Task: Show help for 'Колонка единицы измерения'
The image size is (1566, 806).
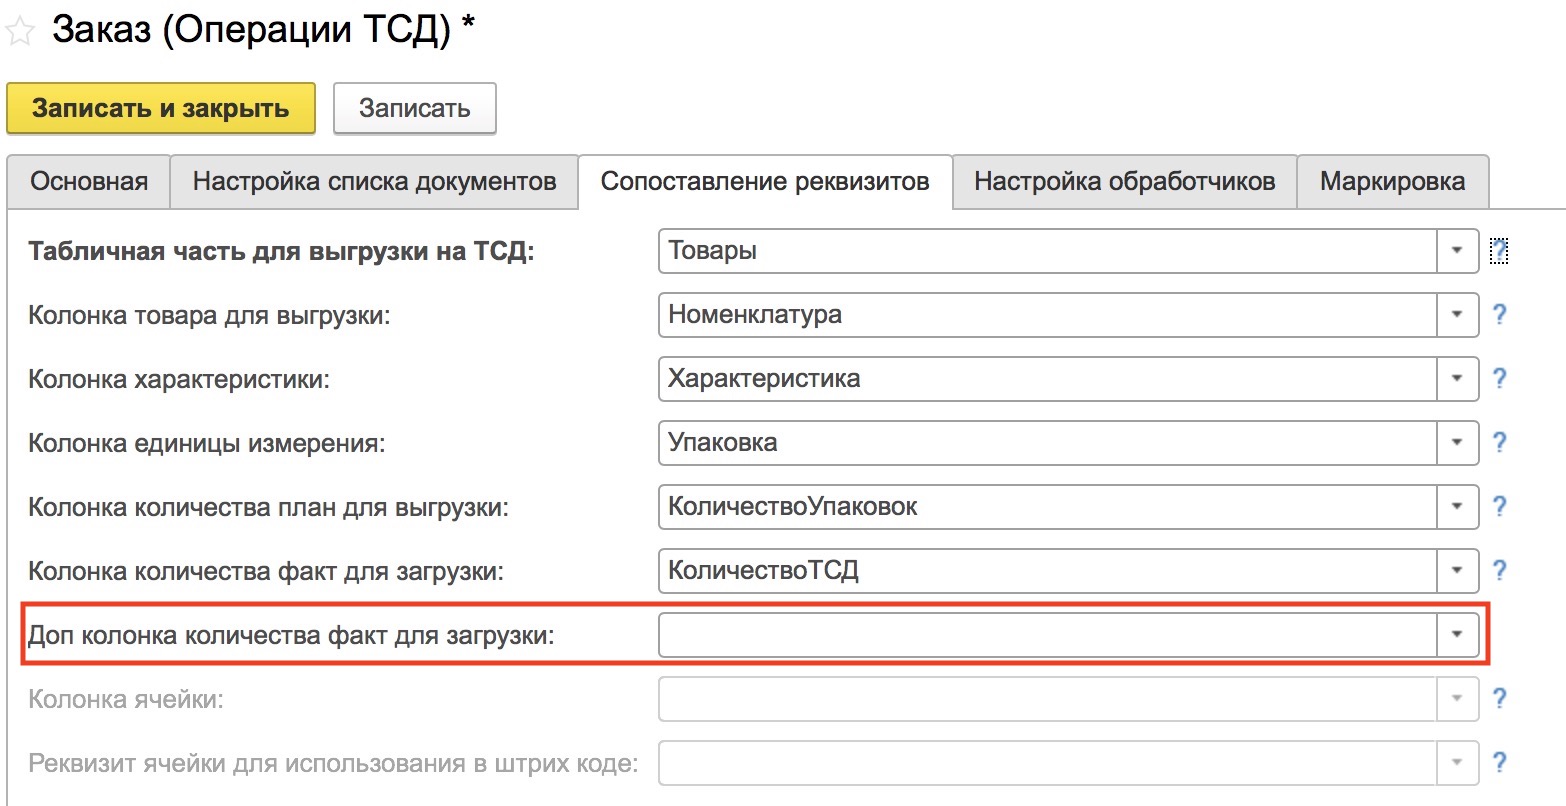Action: pos(1498,442)
